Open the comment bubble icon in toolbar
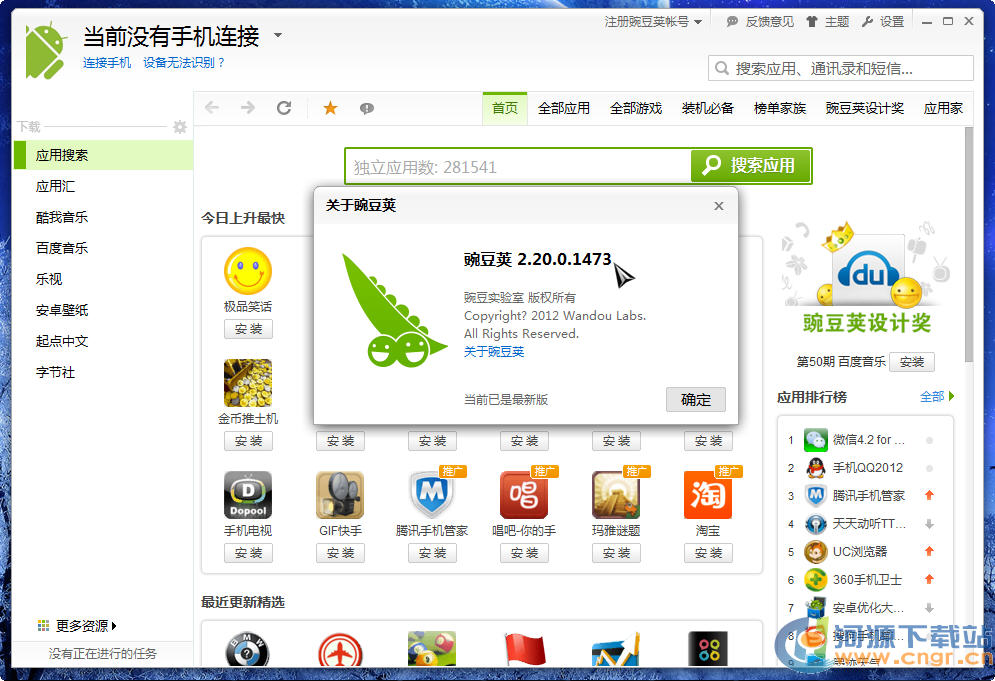Screen dimensions: 995x681 (x=367, y=109)
